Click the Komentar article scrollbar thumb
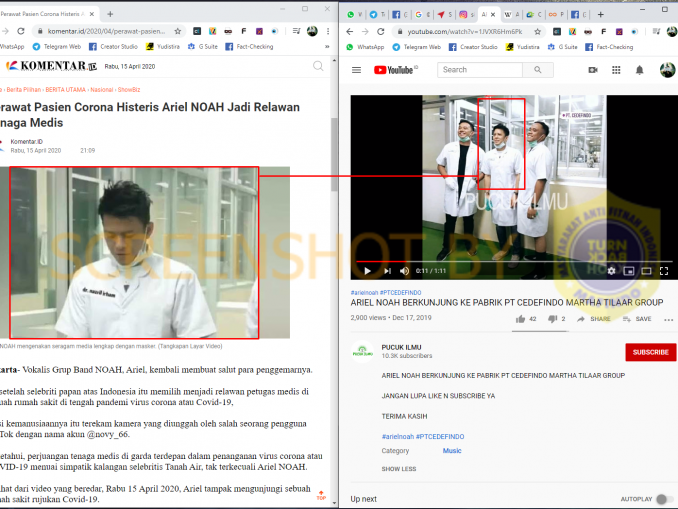 (x=334, y=154)
